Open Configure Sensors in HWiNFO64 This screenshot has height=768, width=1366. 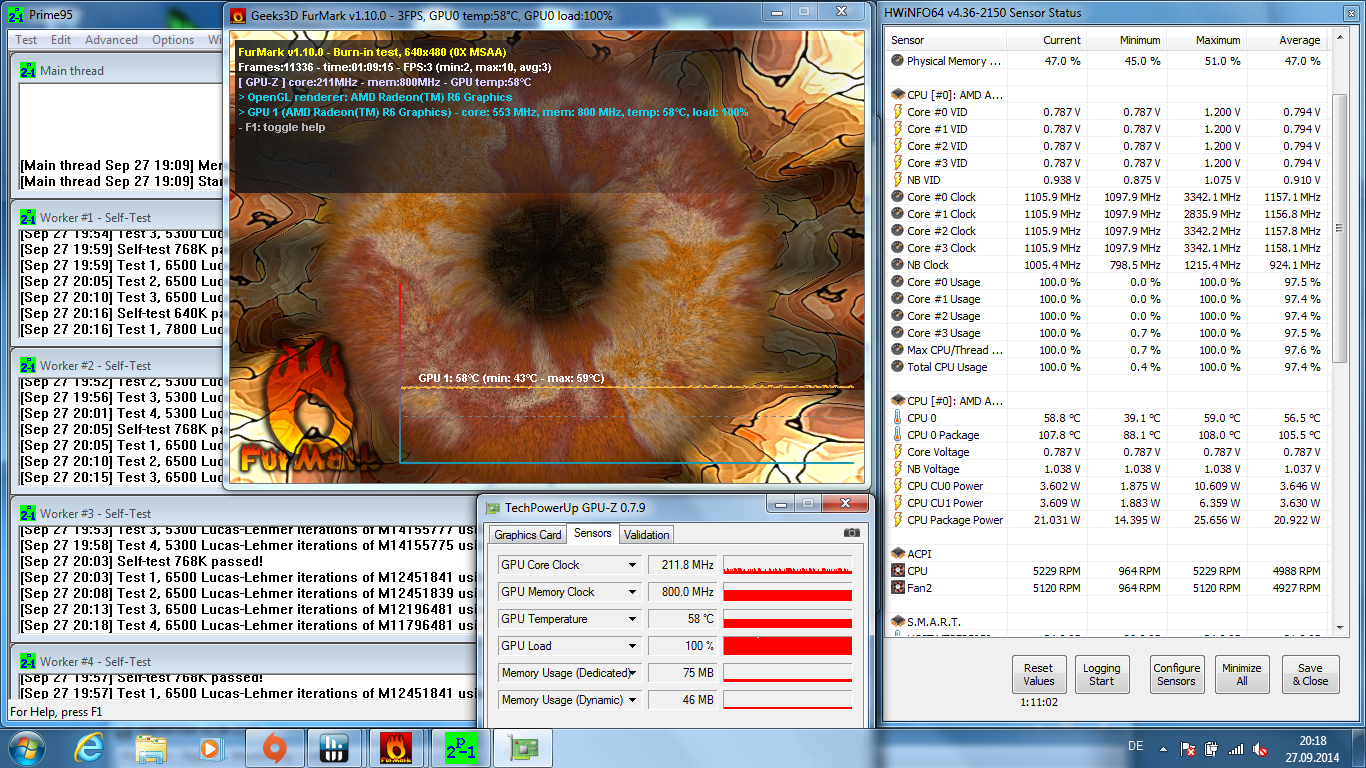point(1176,674)
